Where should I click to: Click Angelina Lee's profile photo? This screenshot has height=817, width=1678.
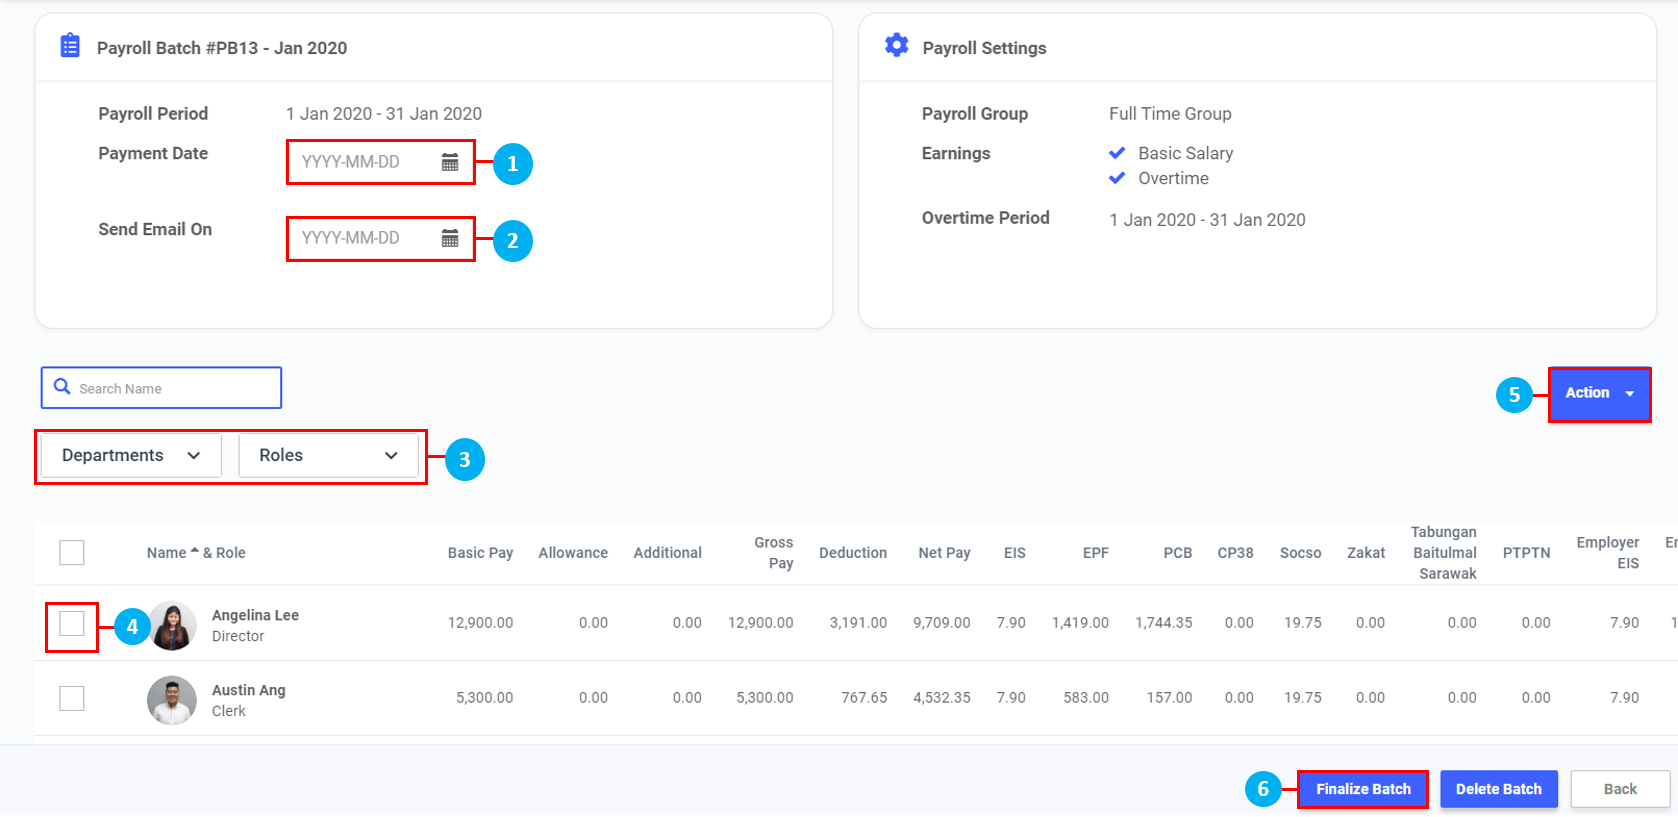[172, 626]
